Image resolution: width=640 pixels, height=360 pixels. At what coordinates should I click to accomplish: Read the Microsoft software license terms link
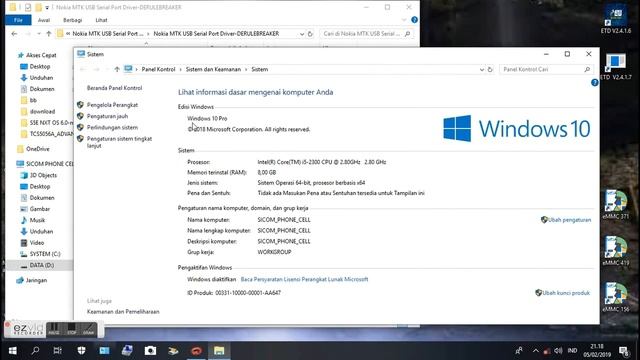click(304, 279)
